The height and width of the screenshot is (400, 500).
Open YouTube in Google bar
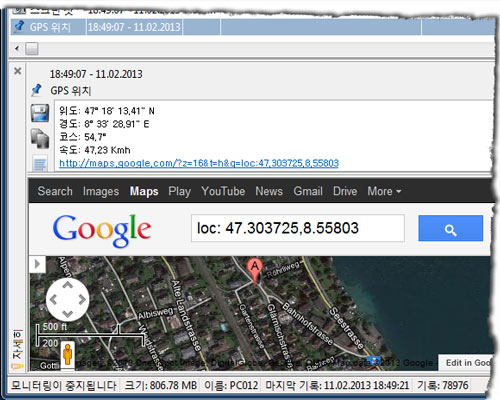pyautogui.click(x=223, y=191)
